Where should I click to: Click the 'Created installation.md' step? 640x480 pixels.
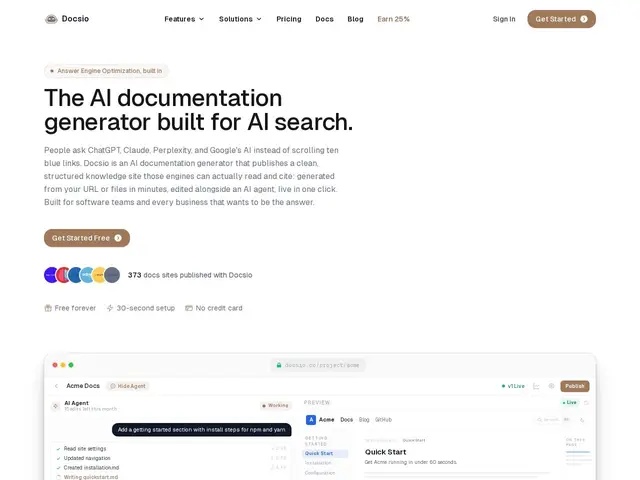91,468
